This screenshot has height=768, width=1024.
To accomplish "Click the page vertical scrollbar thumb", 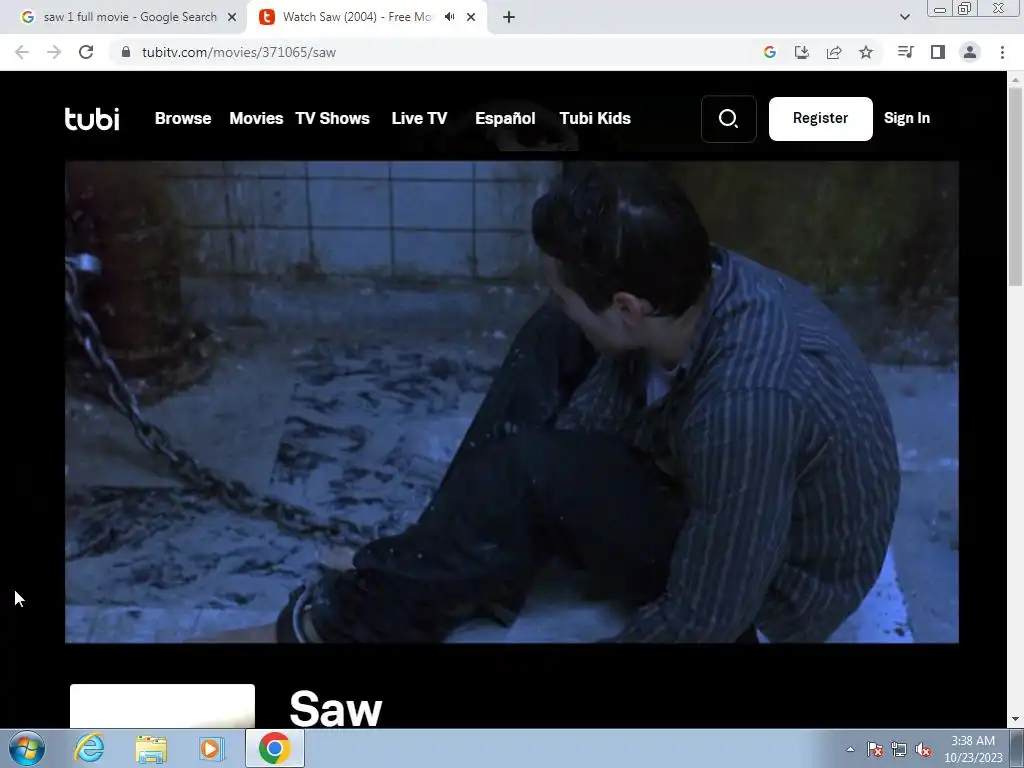I will point(1015,186).
